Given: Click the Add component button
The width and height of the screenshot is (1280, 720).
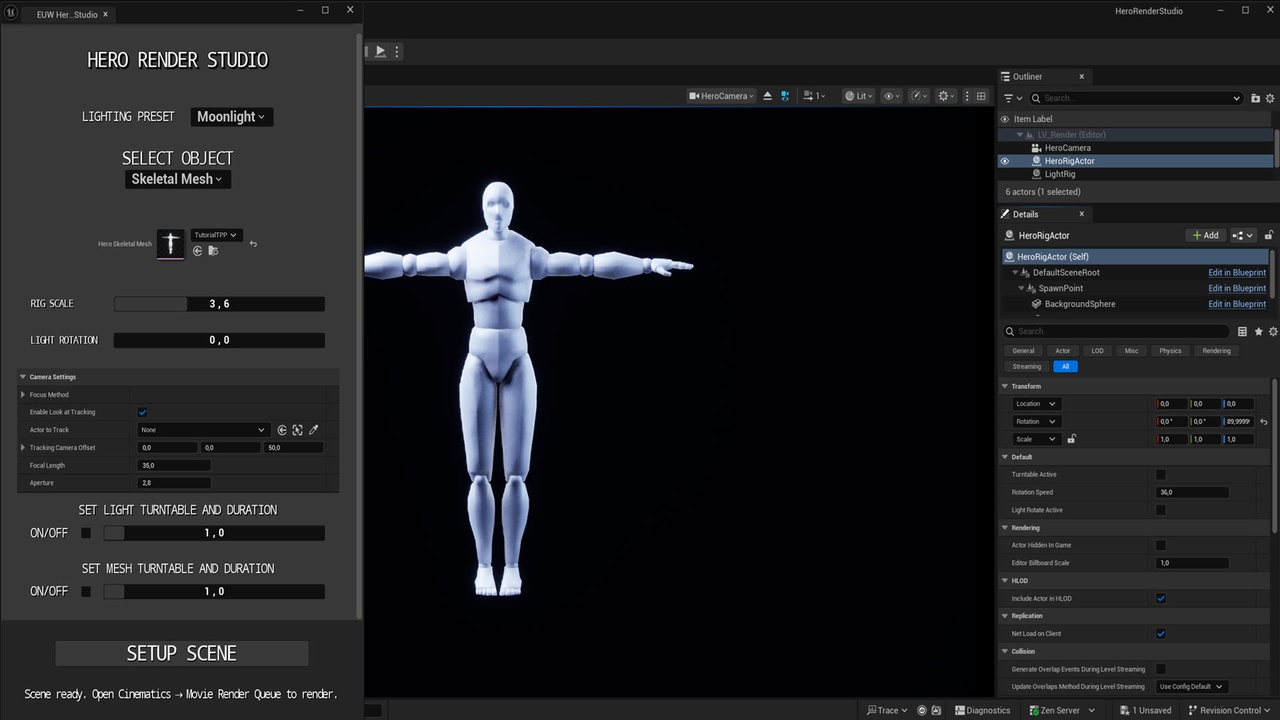Looking at the screenshot, I should point(1205,235).
